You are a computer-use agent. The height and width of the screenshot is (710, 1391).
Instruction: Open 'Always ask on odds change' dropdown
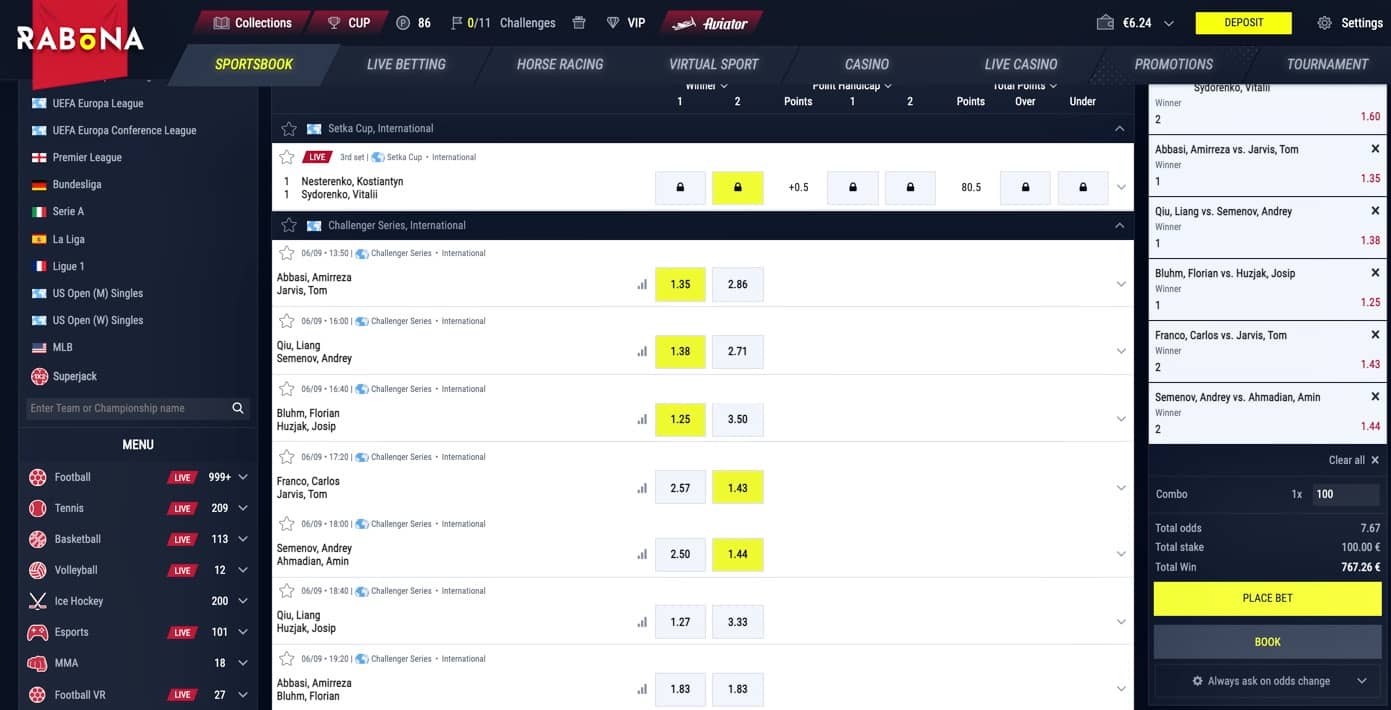click(x=1267, y=681)
